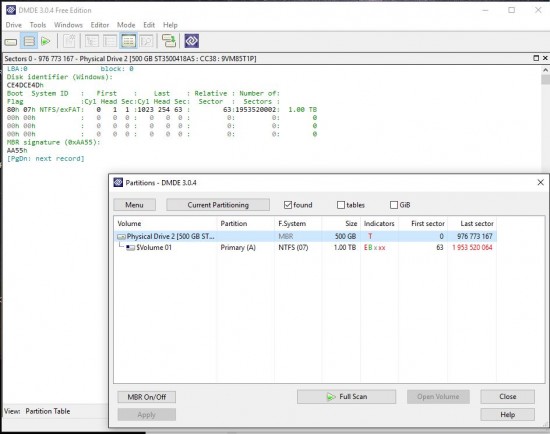The image size is (550, 434).
Task: Click the First sector column header
Action: coord(423,223)
